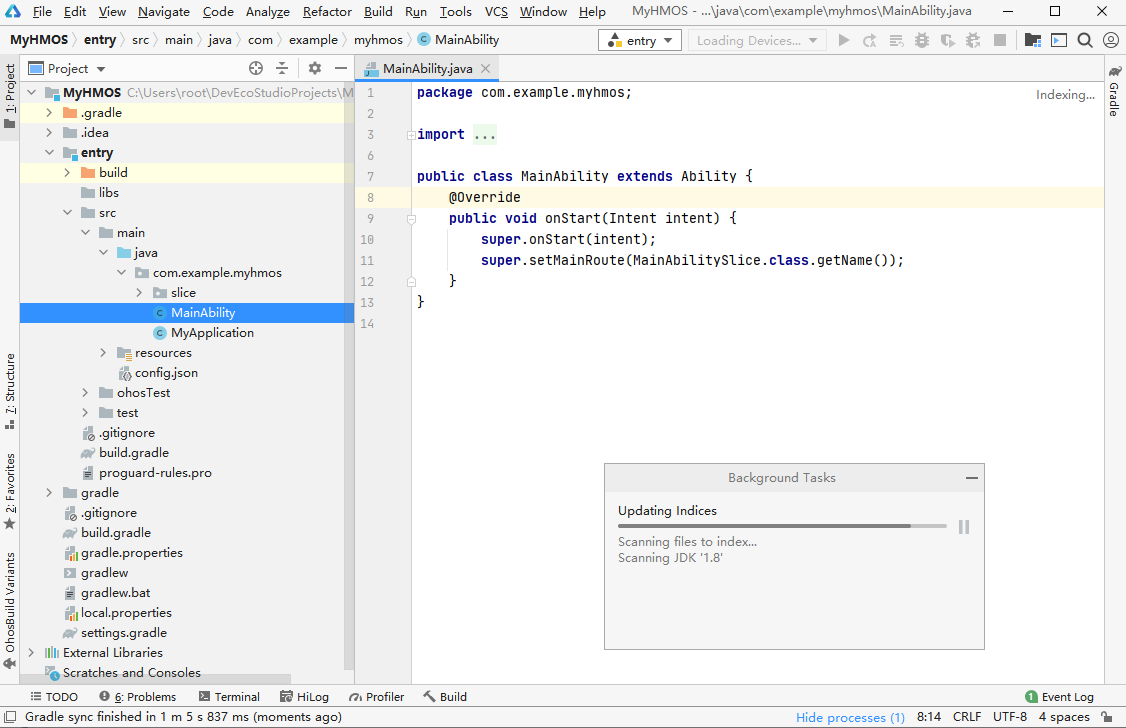Open the Refactor menu
The image size is (1126, 728).
[x=327, y=12]
